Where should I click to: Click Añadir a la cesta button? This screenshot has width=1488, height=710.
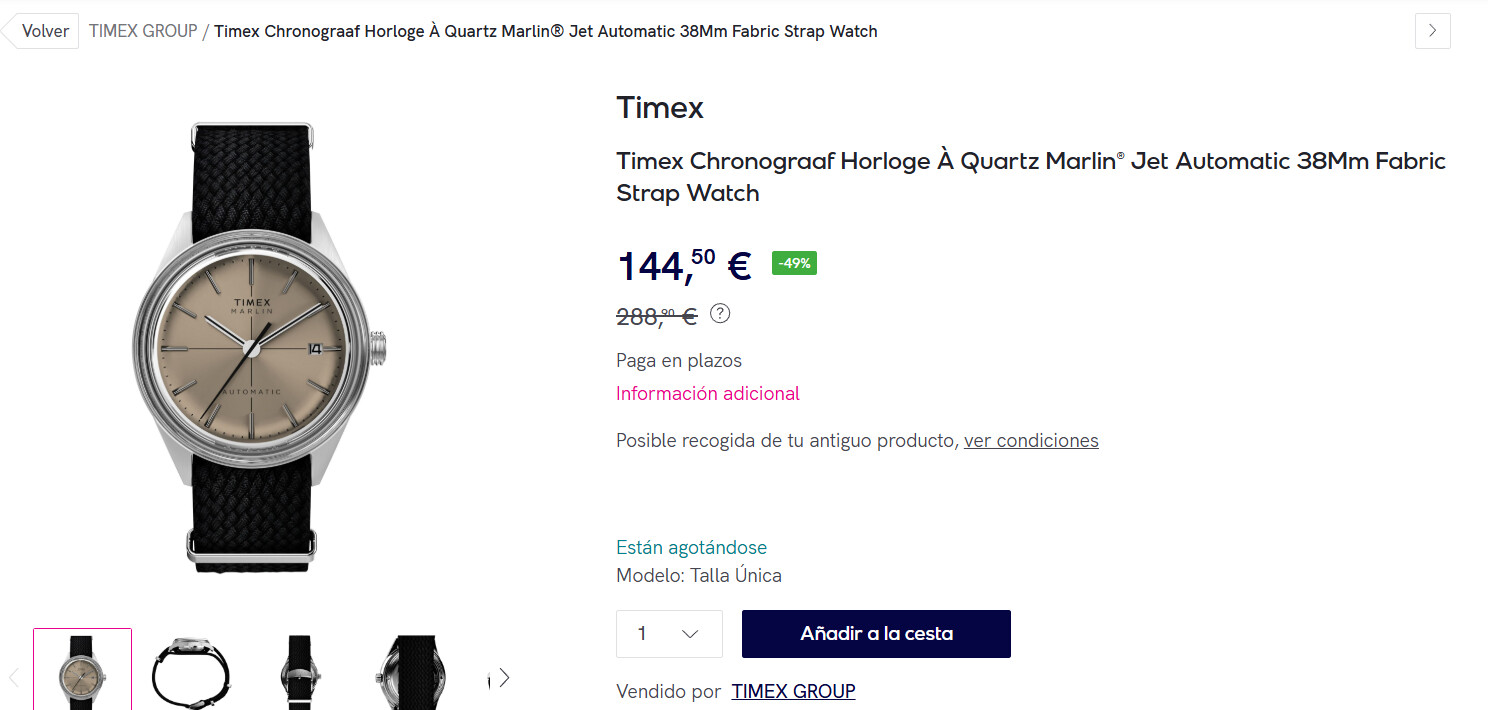(x=876, y=634)
